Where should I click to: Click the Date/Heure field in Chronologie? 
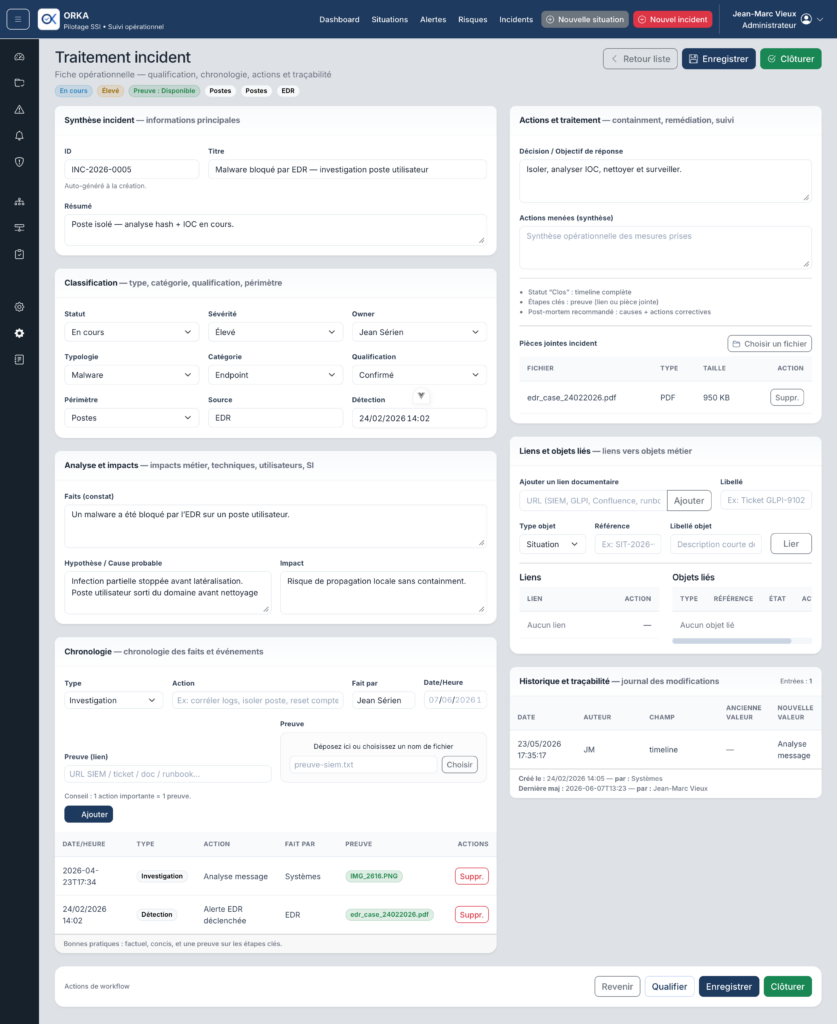click(x=454, y=700)
